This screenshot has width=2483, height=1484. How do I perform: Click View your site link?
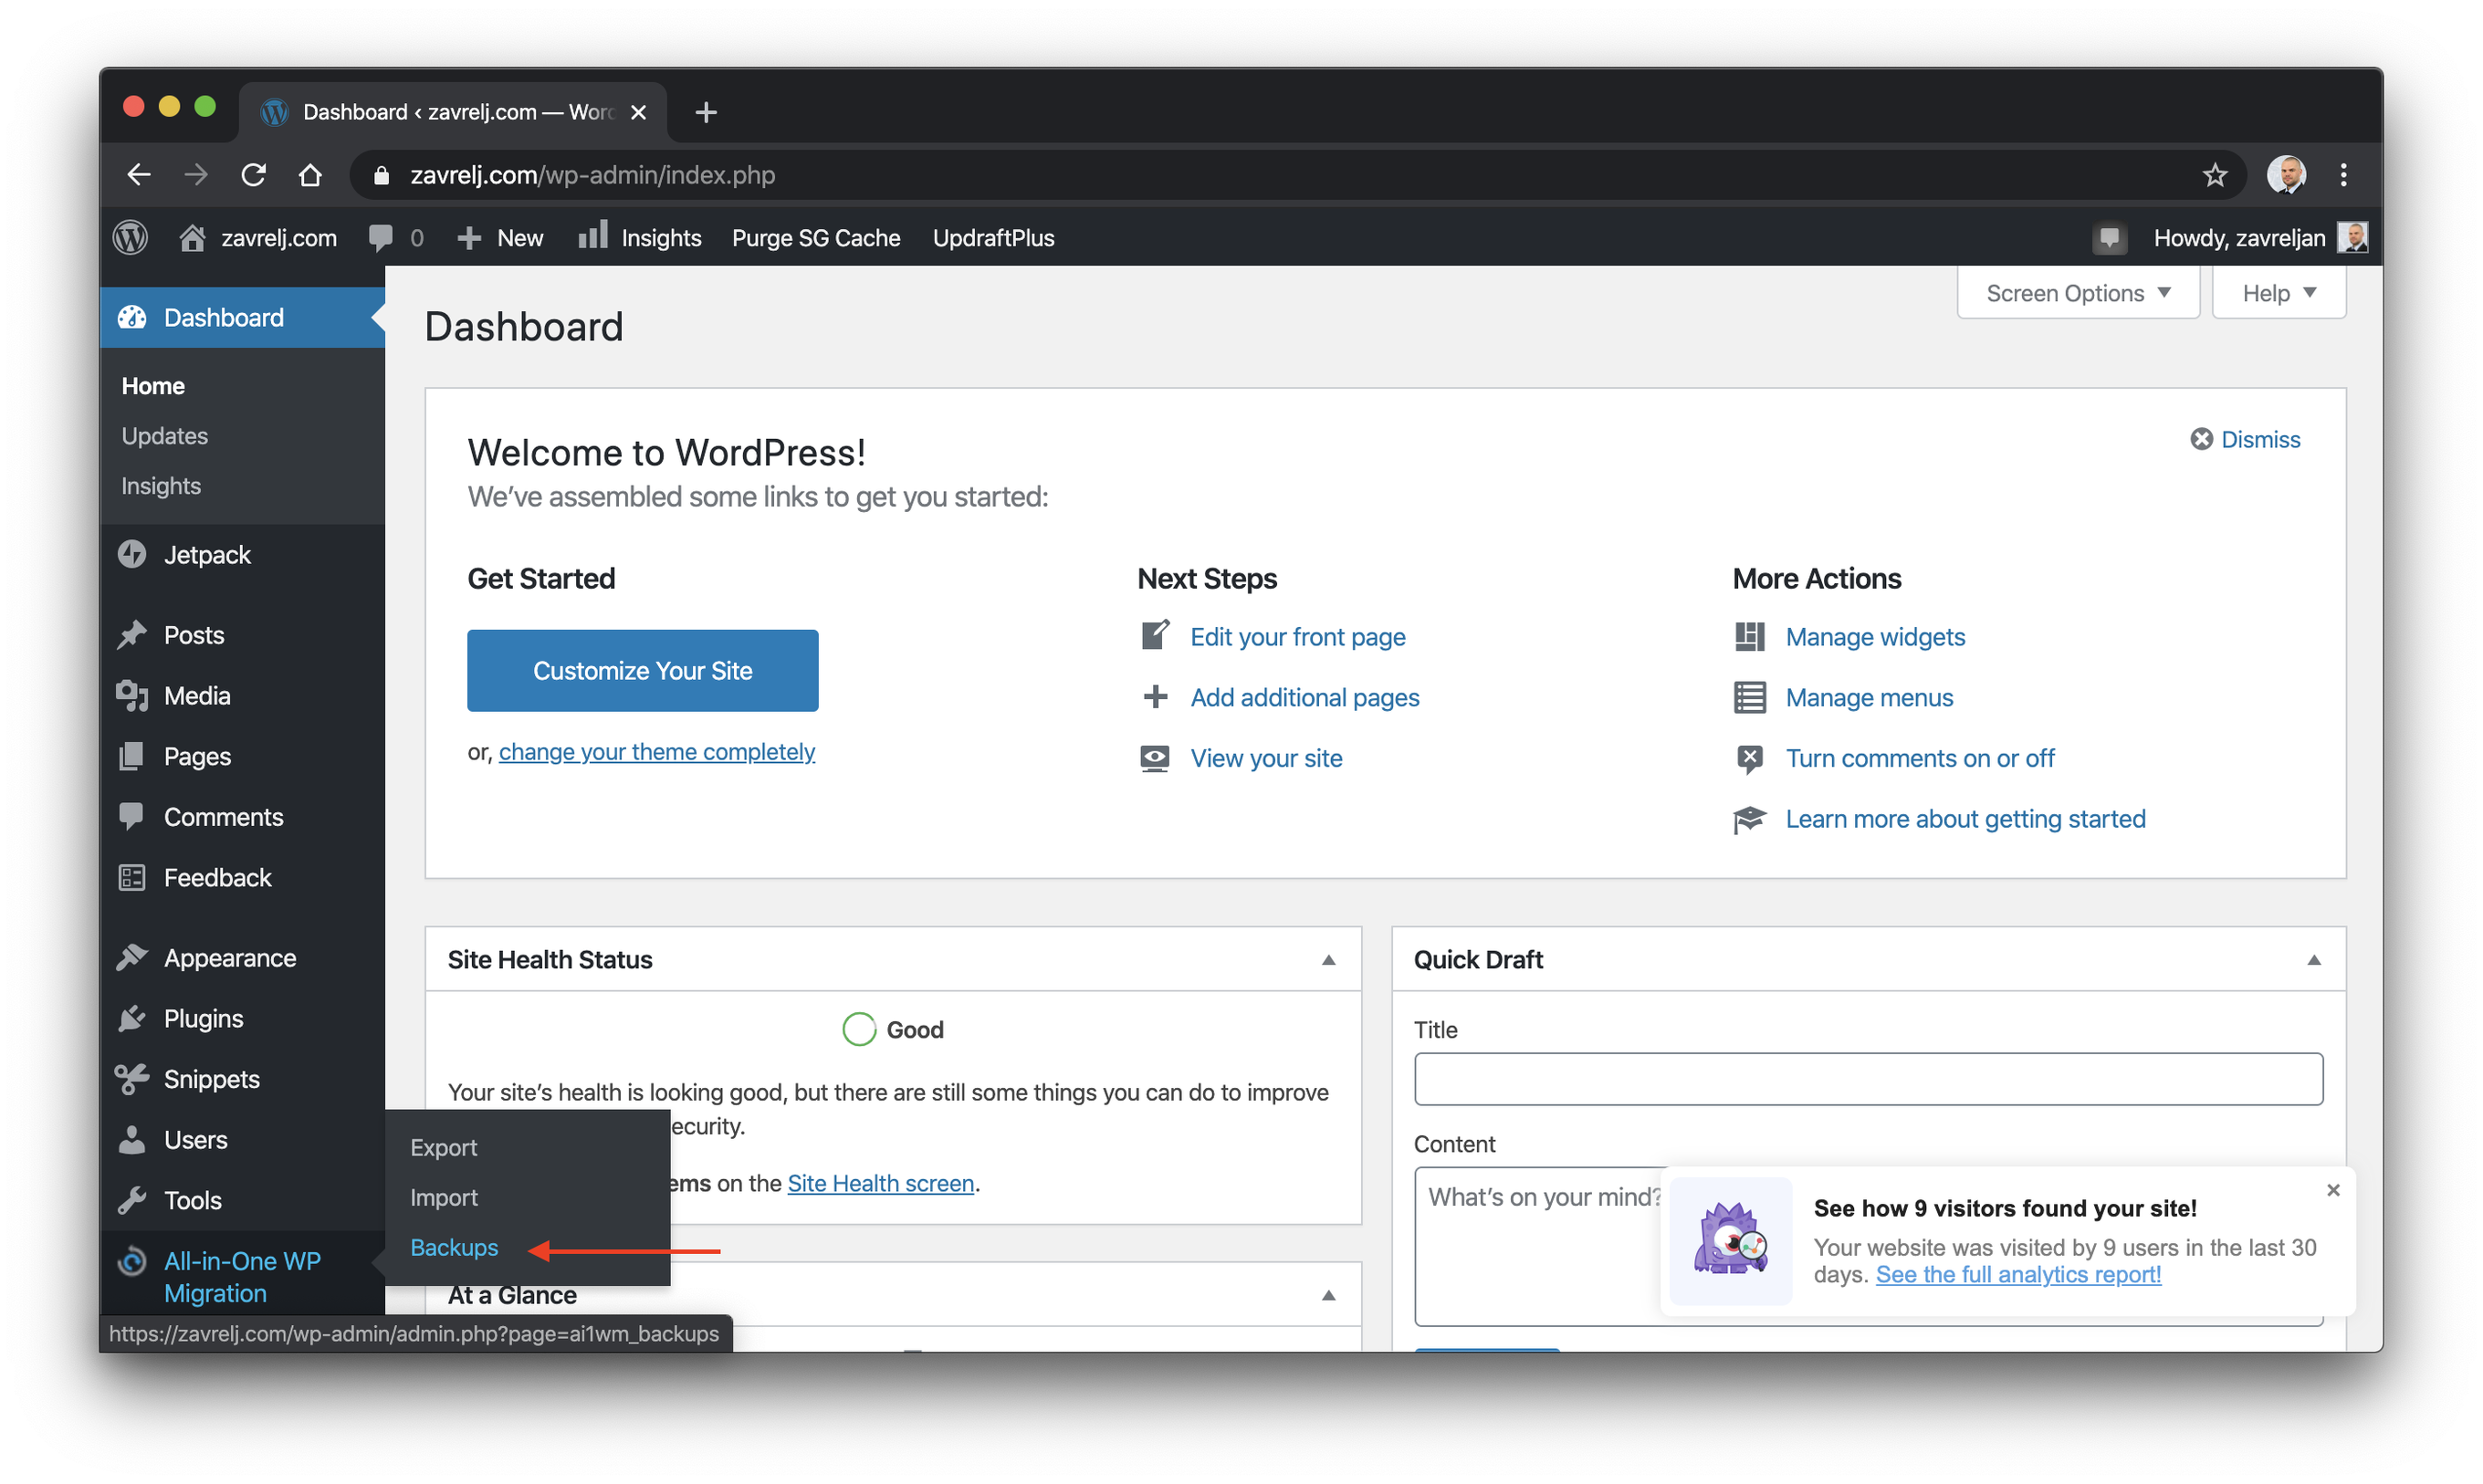tap(1266, 758)
